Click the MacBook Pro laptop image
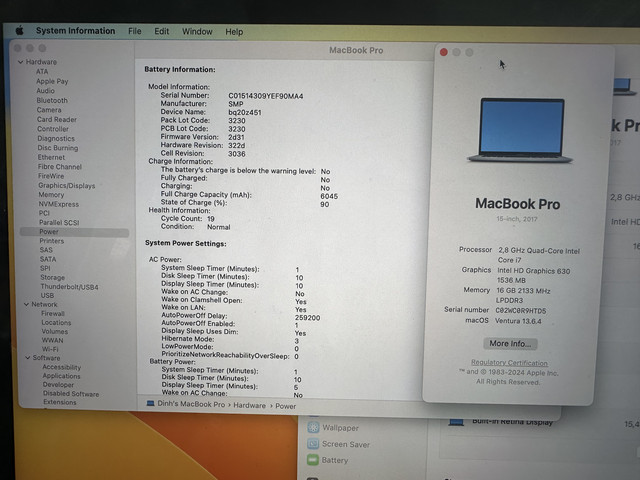 521,130
